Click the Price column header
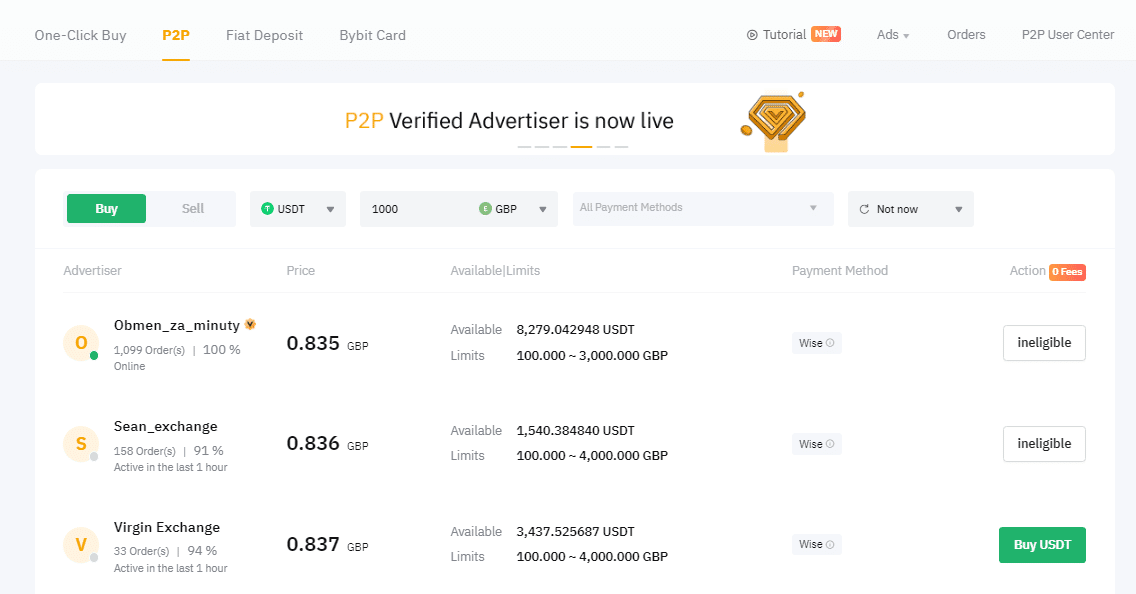 301,270
